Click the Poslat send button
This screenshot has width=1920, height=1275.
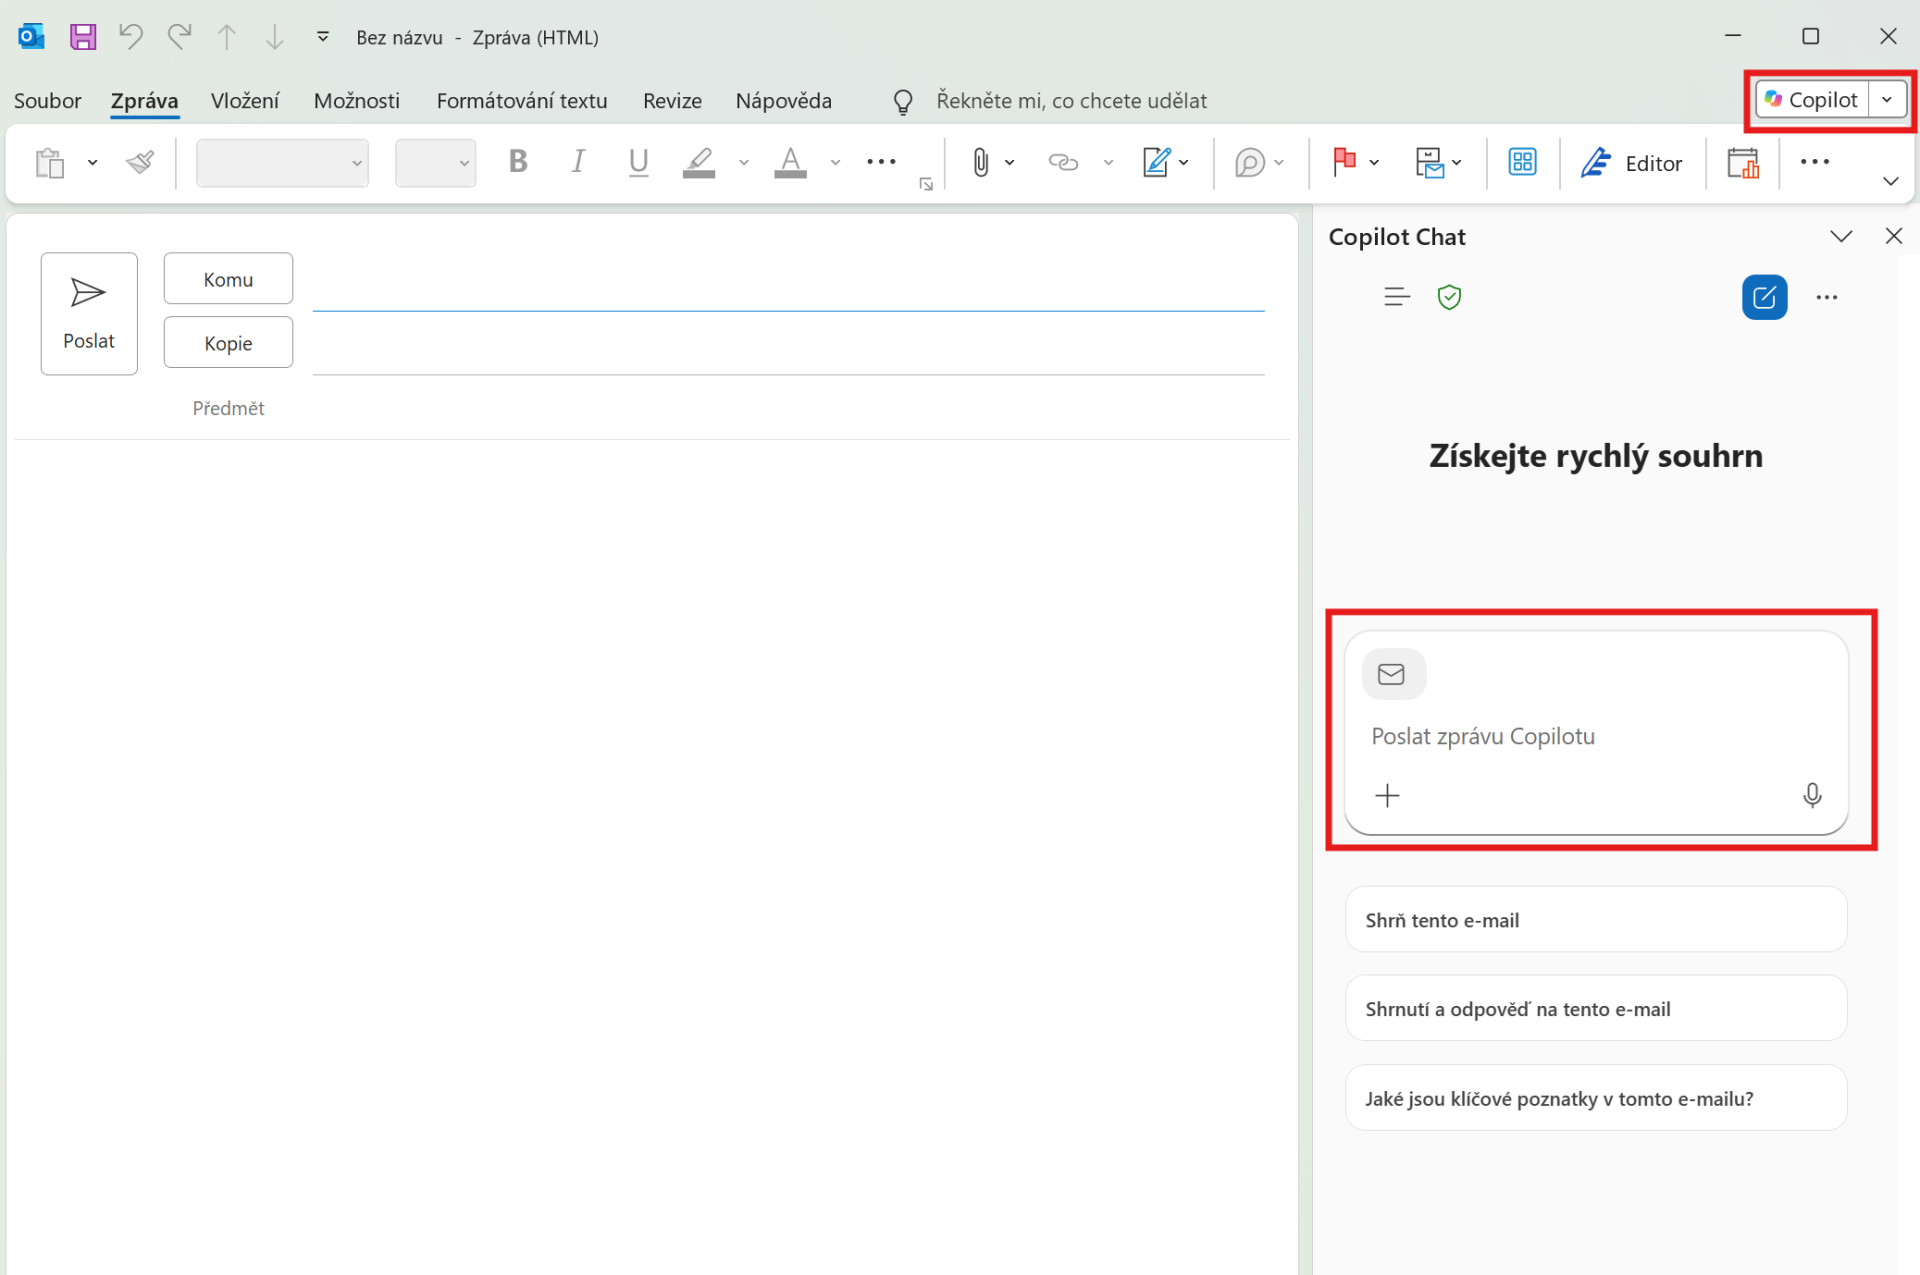(x=89, y=314)
